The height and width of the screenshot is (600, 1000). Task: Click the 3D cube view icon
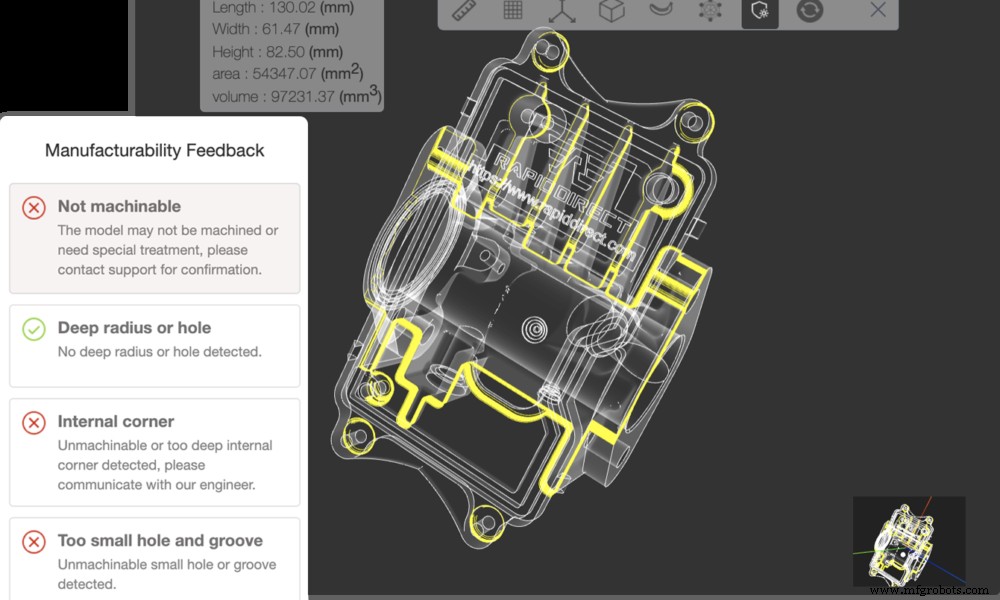pos(611,12)
